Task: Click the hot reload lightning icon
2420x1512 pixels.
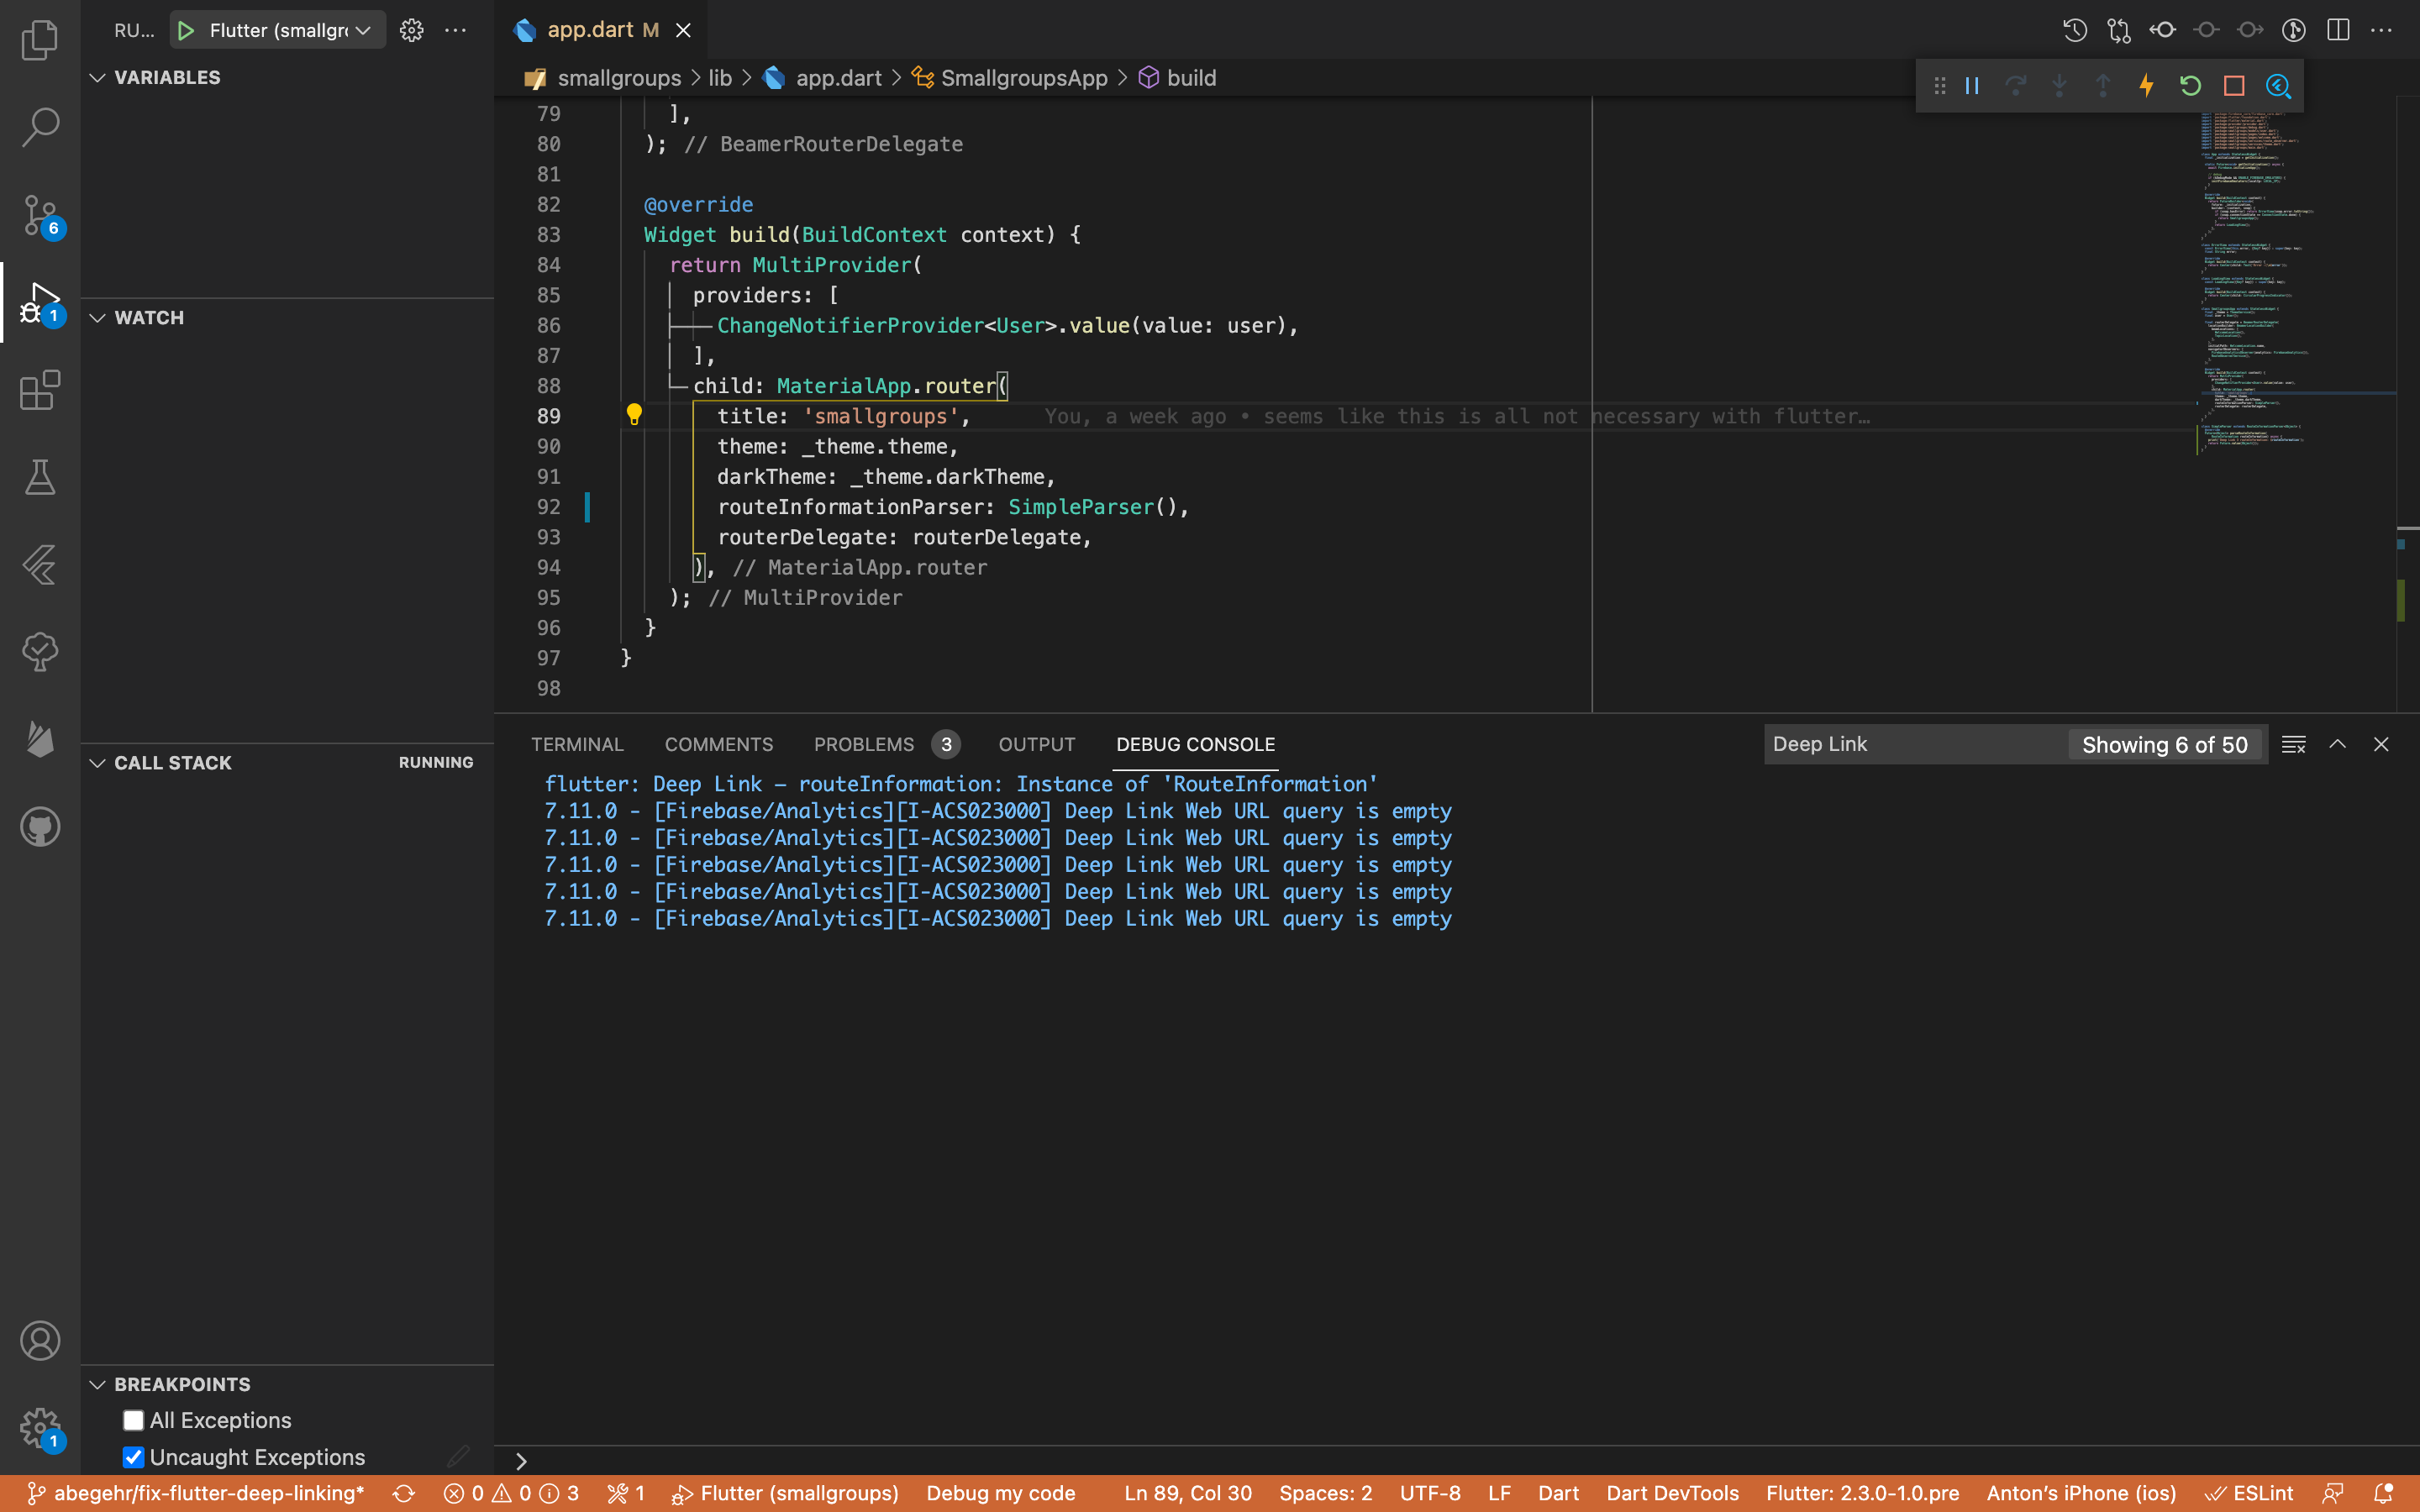Action: click(2146, 86)
